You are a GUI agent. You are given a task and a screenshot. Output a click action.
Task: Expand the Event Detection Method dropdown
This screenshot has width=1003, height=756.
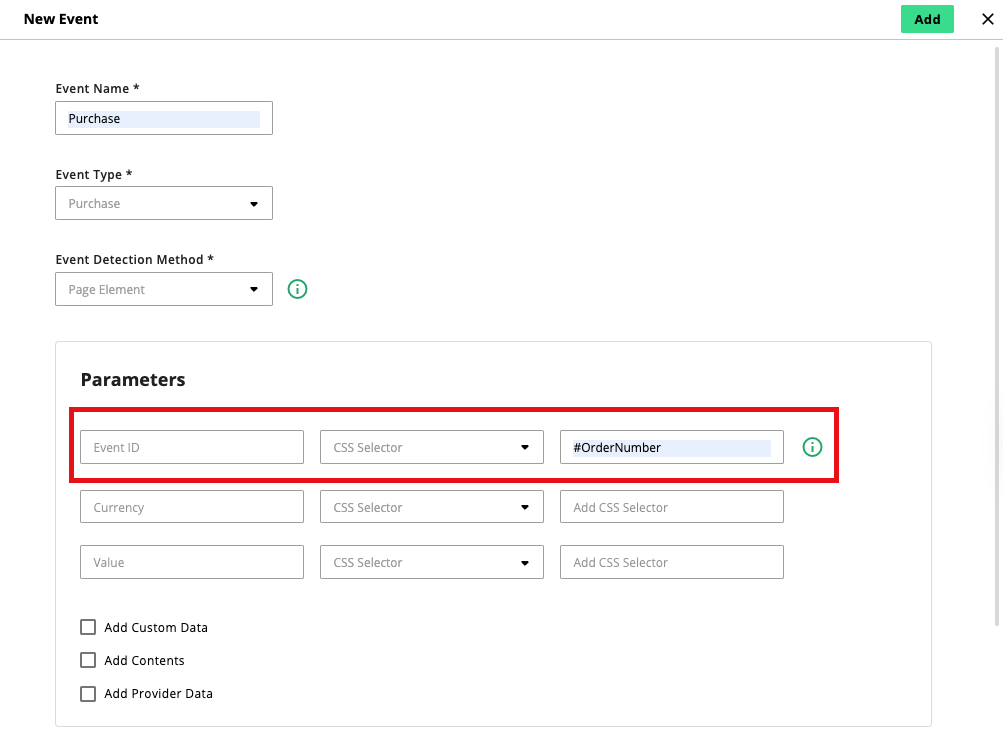pos(164,290)
